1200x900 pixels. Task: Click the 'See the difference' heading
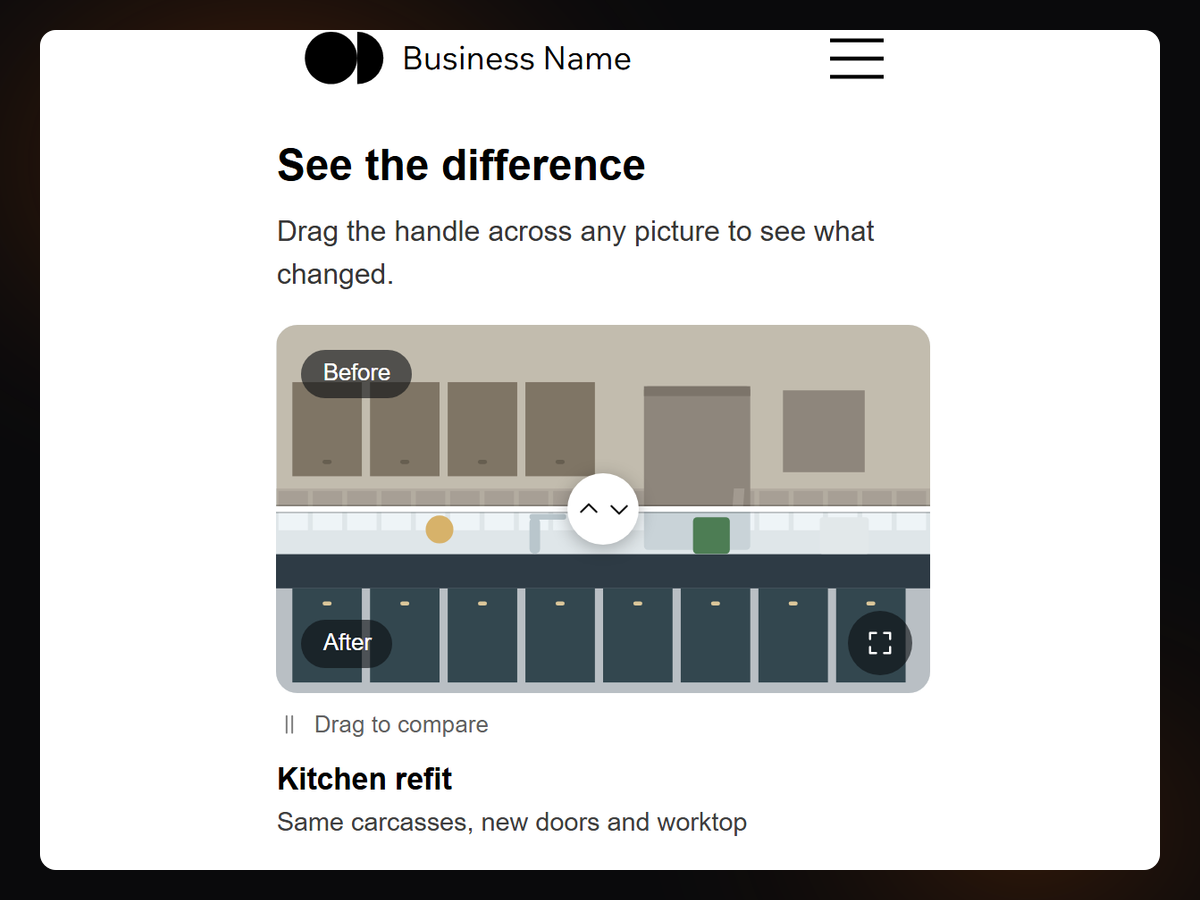[461, 165]
